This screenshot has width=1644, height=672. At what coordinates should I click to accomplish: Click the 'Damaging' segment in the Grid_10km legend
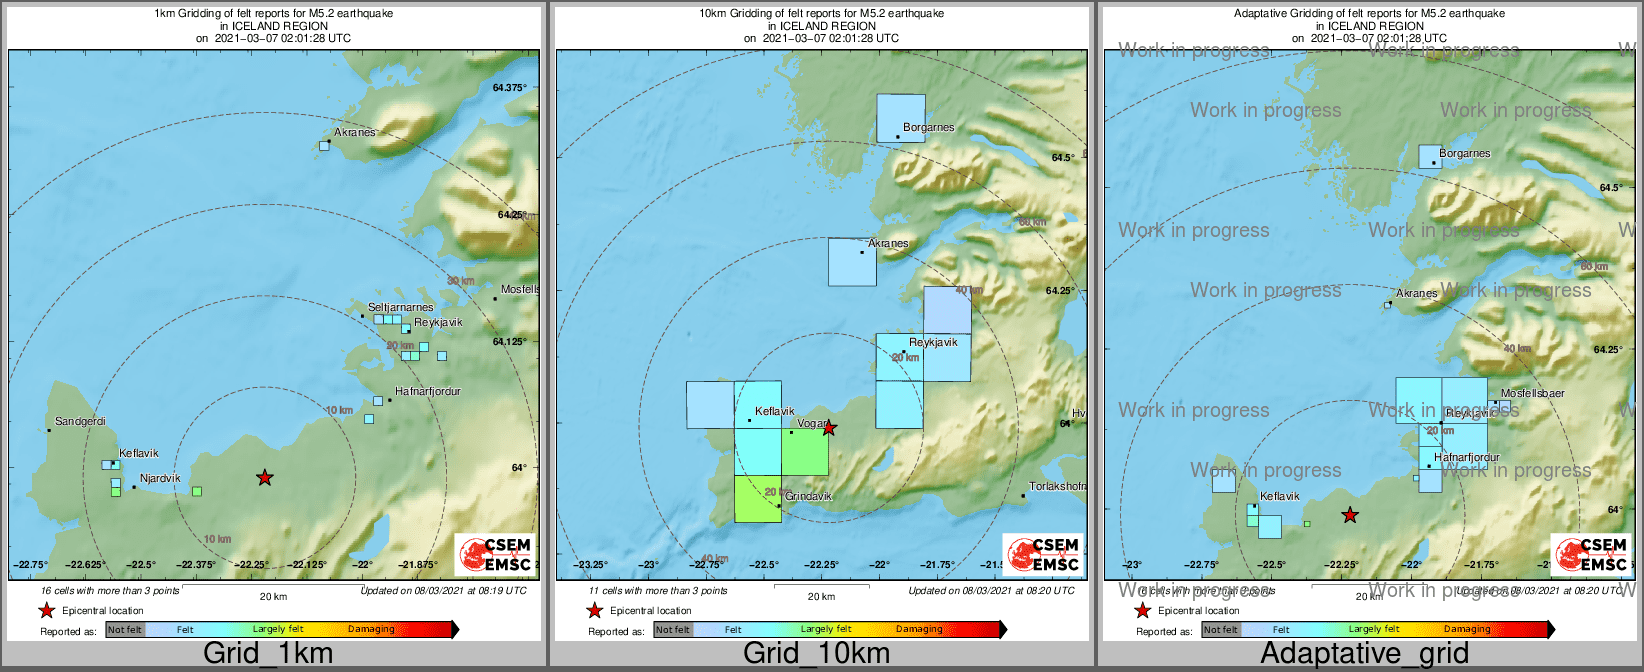tap(920, 630)
